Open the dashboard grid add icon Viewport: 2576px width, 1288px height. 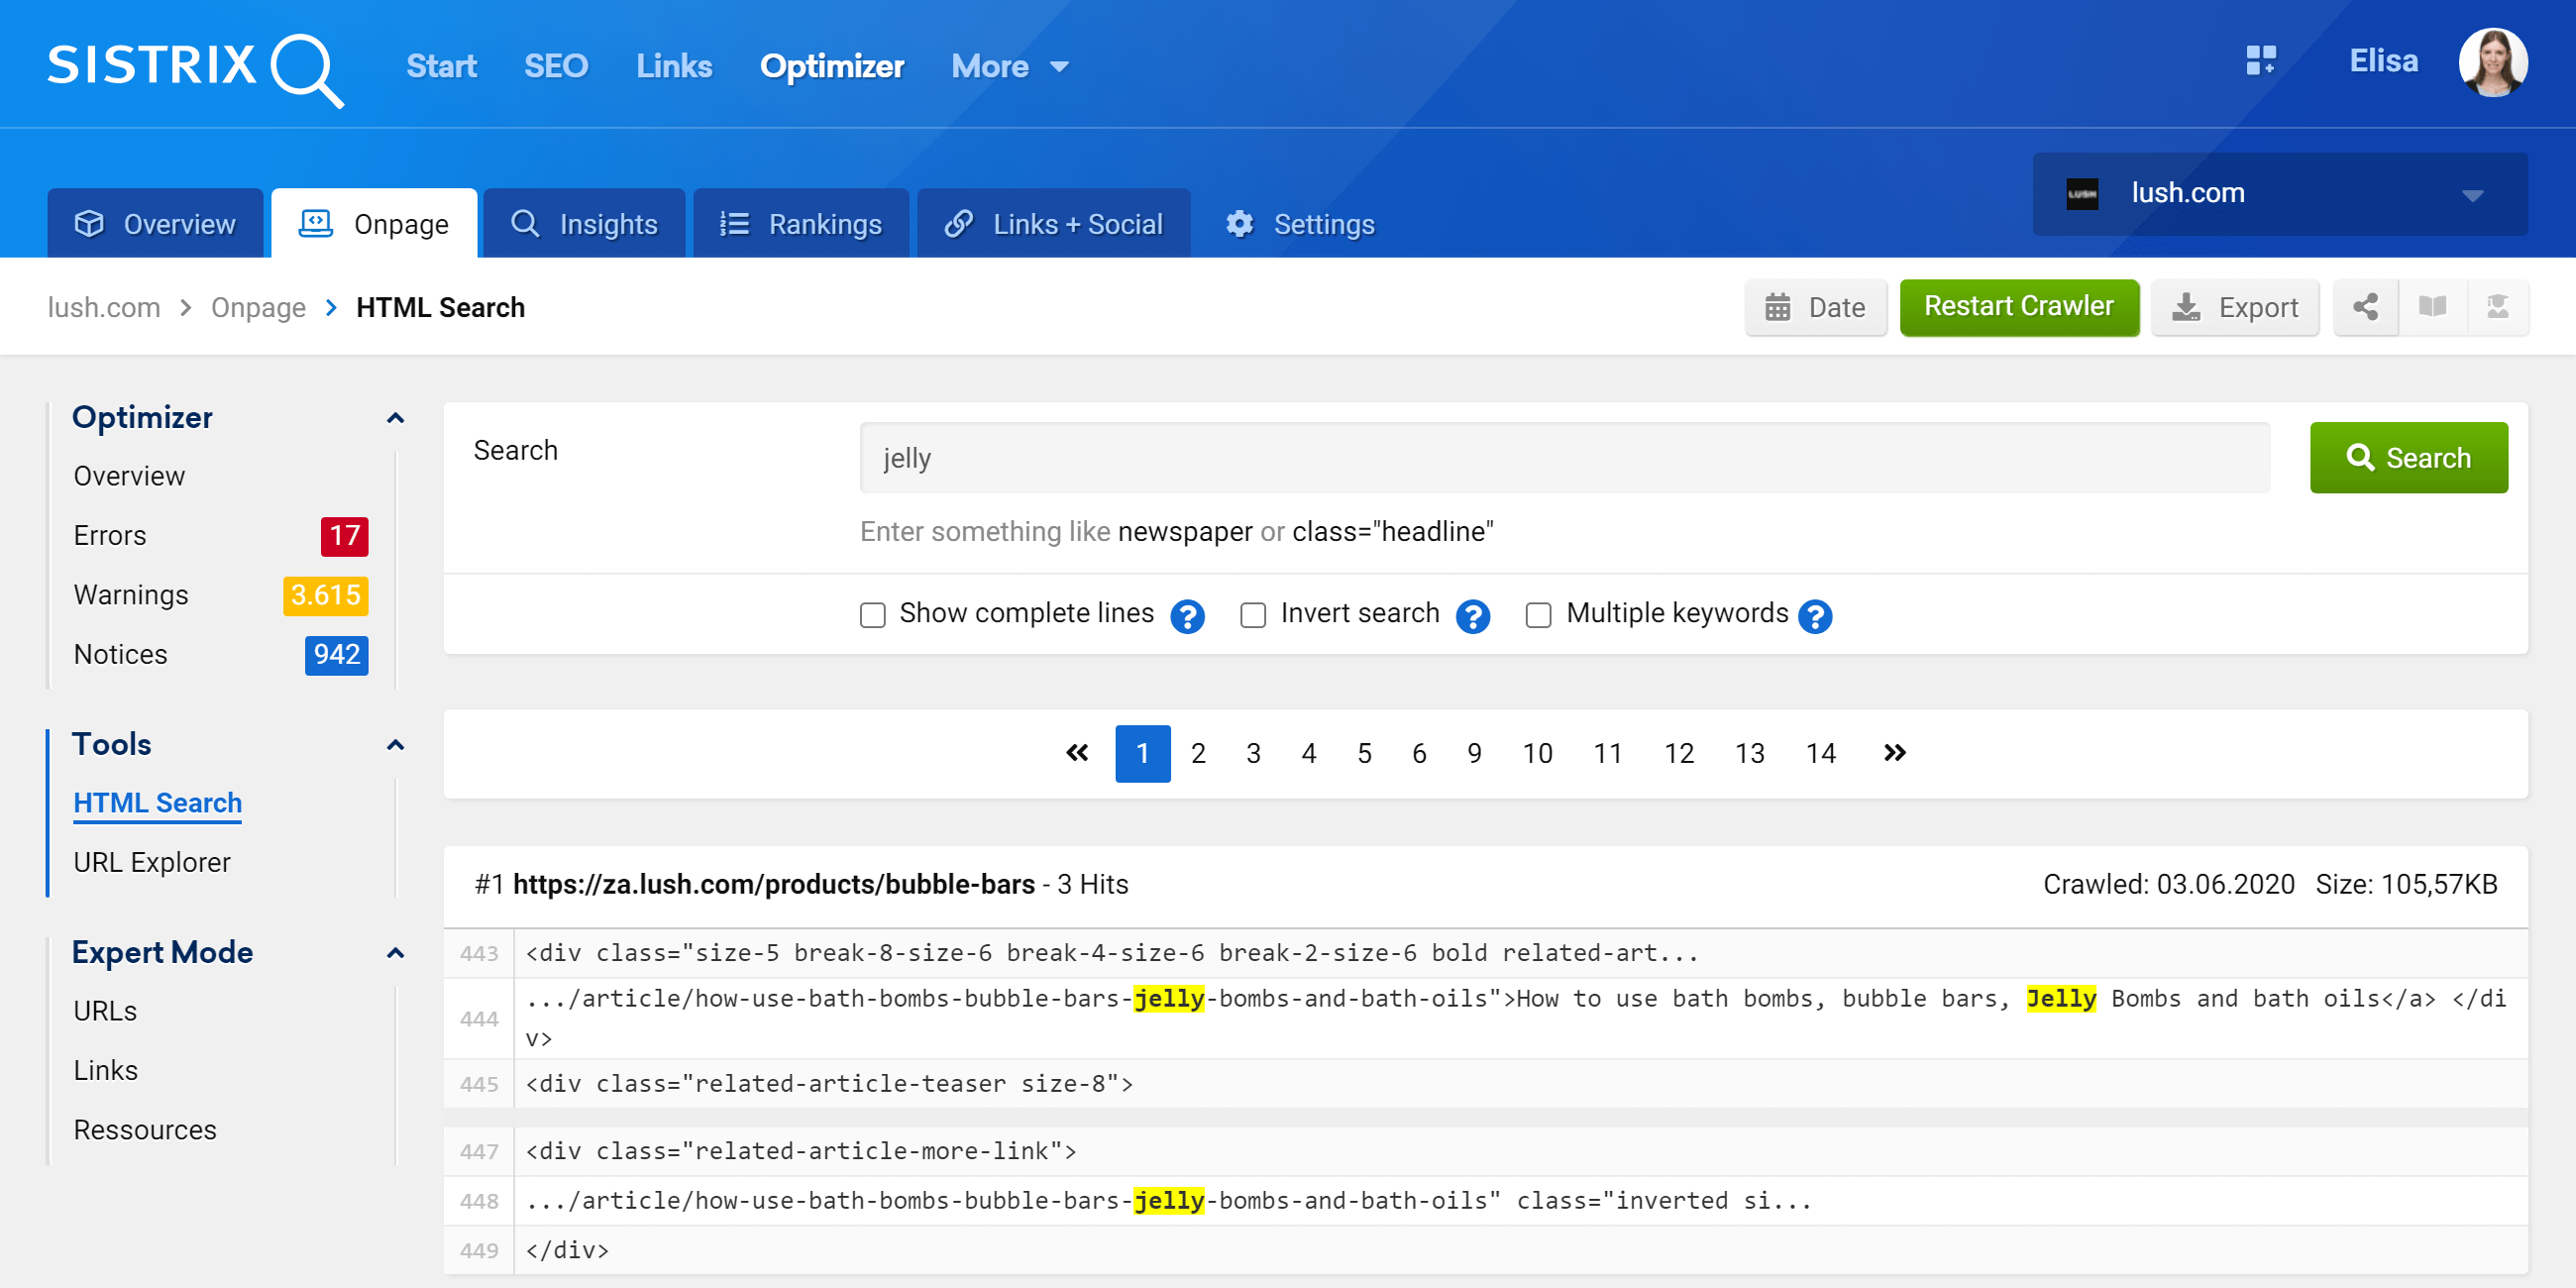tap(2260, 61)
